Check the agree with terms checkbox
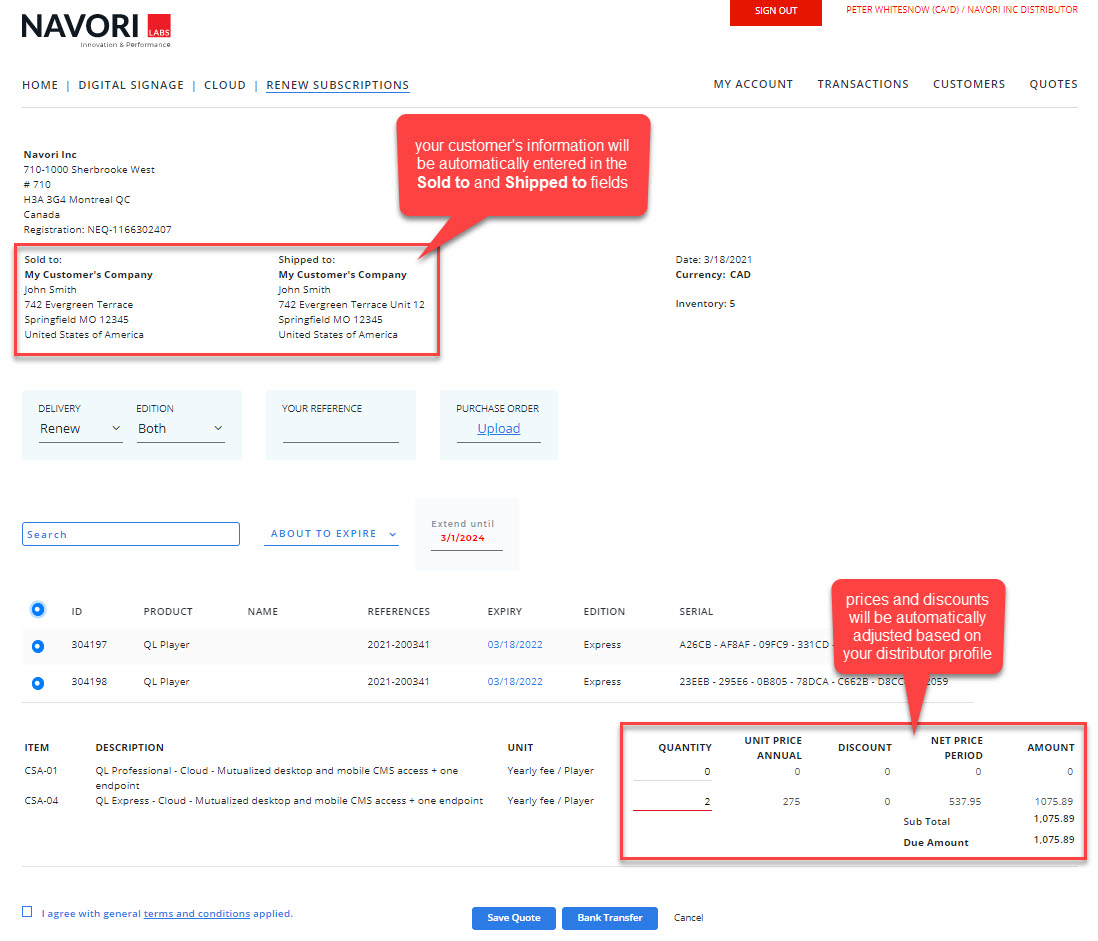The image size is (1098, 941). [x=27, y=911]
